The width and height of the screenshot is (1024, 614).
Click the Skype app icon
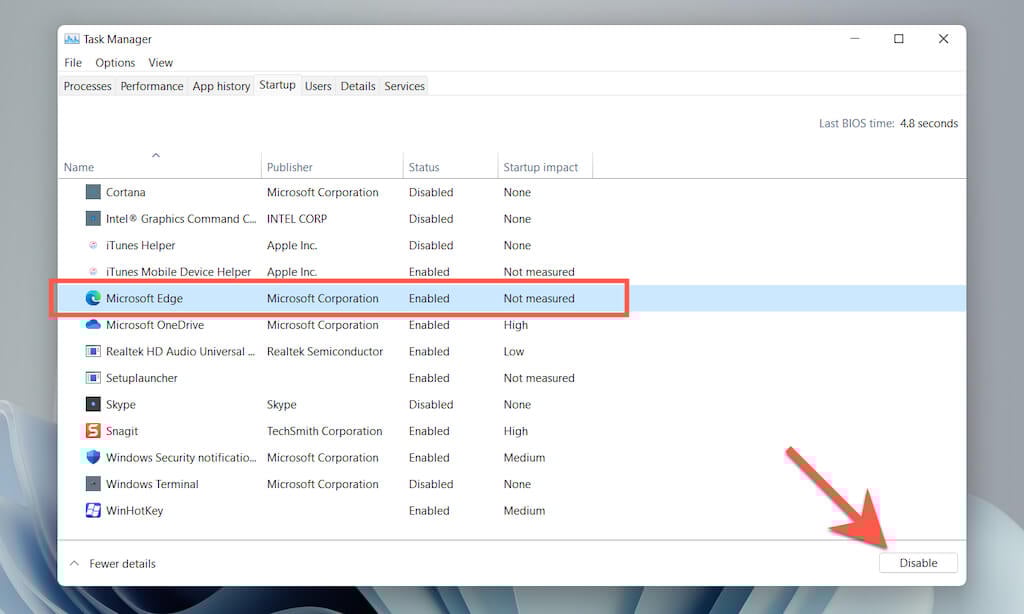[x=93, y=404]
